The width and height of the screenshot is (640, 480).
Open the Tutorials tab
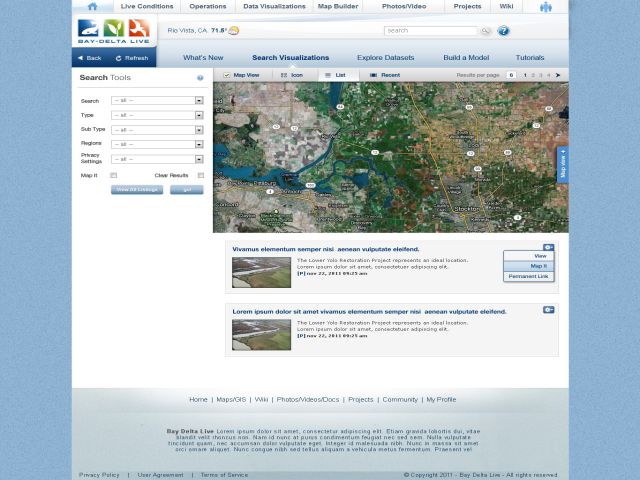click(530, 58)
